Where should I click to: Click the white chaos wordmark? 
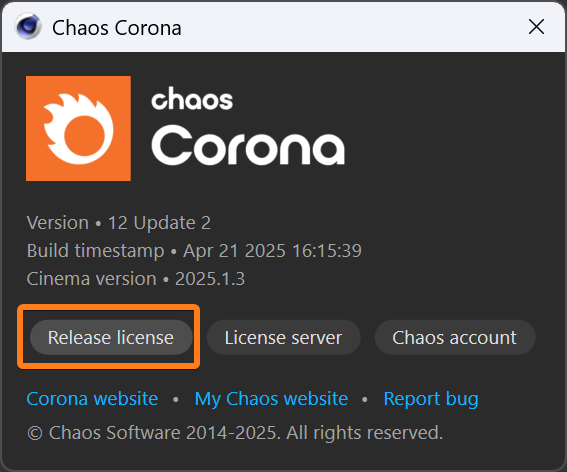click(192, 98)
